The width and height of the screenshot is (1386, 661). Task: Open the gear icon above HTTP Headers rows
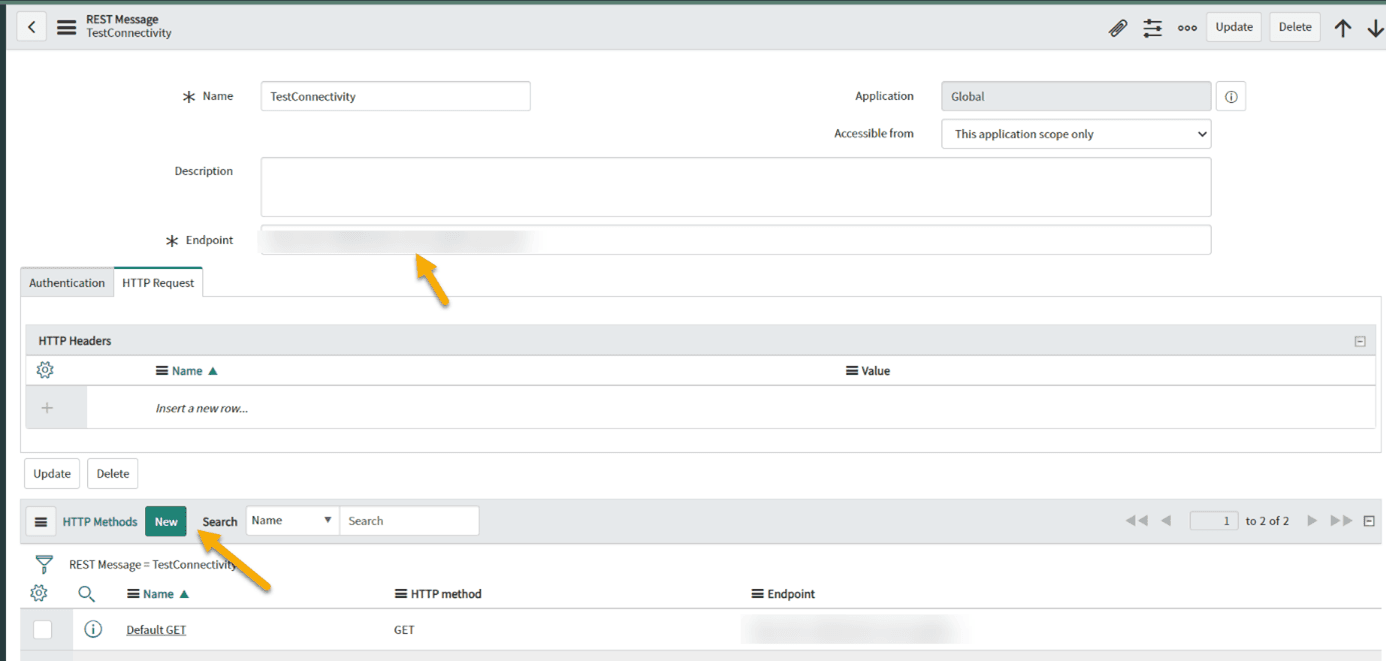pos(44,370)
